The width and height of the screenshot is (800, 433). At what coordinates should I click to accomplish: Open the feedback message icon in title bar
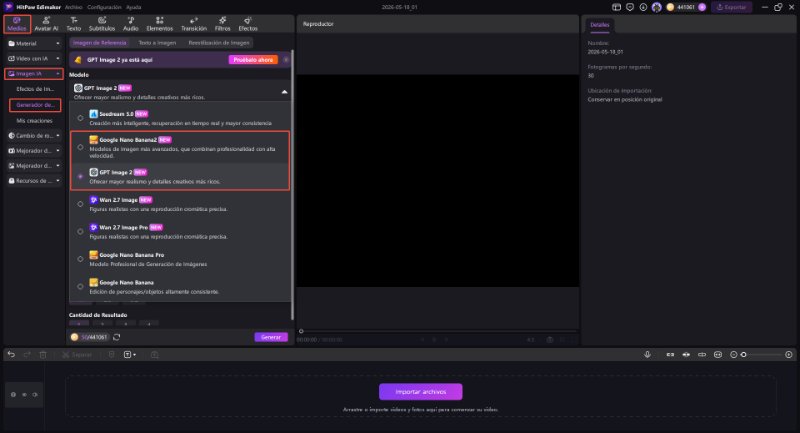(630, 7)
